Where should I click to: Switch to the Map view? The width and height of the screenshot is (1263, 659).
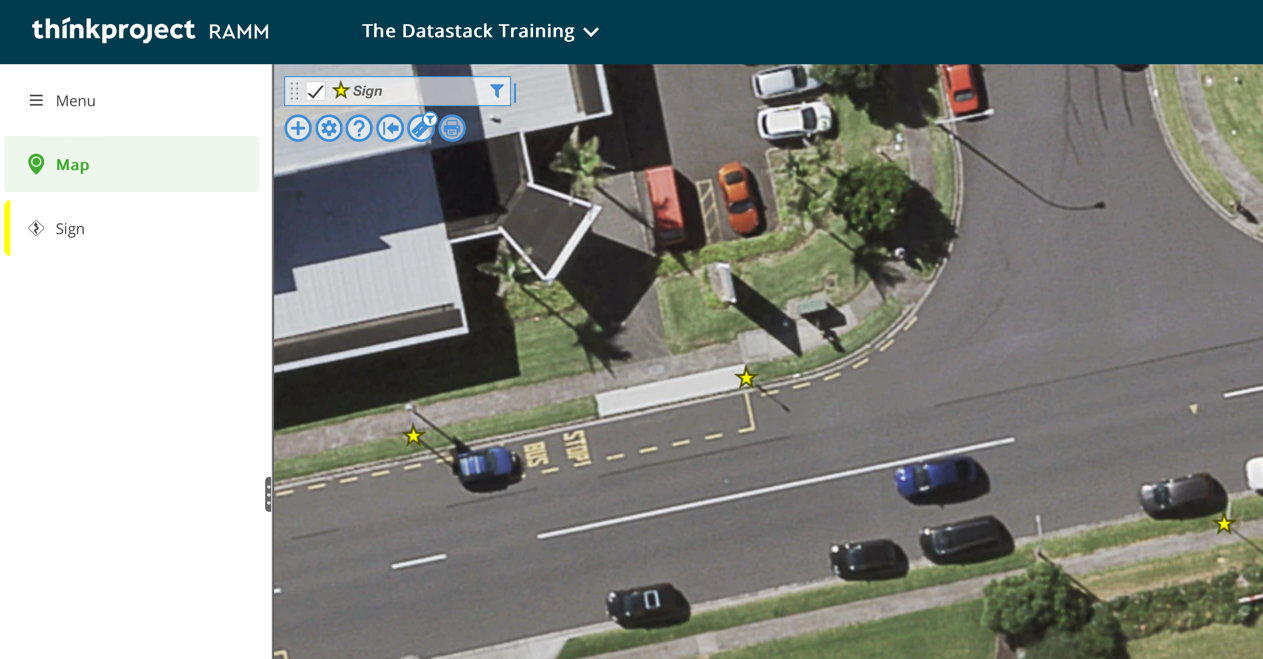pos(132,164)
